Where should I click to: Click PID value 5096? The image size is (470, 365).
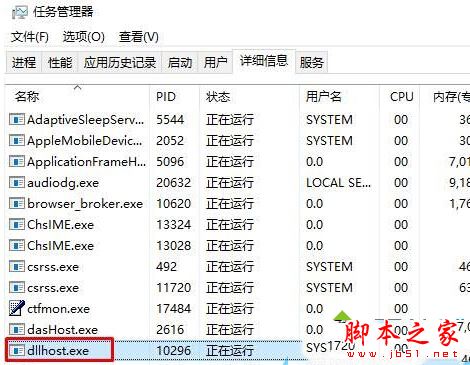pyautogui.click(x=170, y=162)
